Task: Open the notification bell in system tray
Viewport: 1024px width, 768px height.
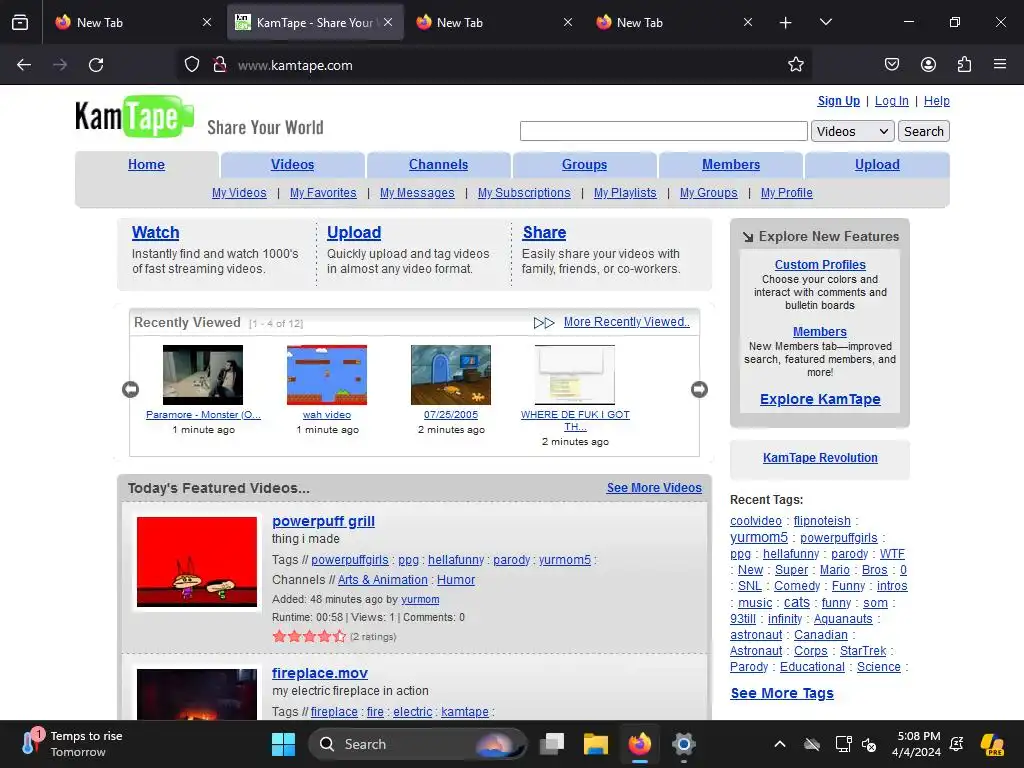Action: (957, 744)
